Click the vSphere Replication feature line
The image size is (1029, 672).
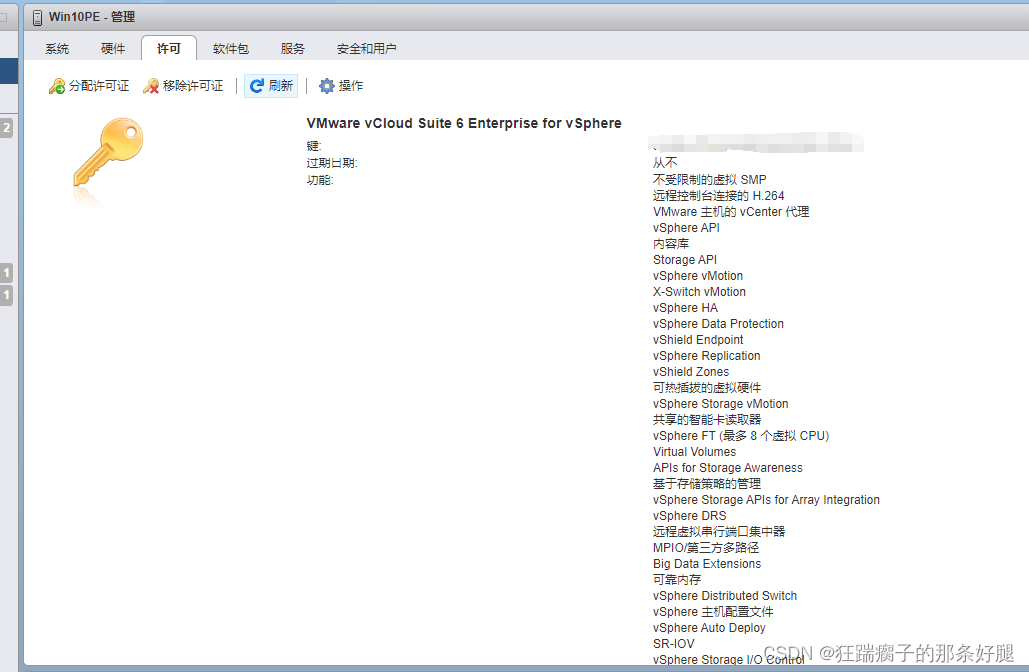(x=707, y=356)
